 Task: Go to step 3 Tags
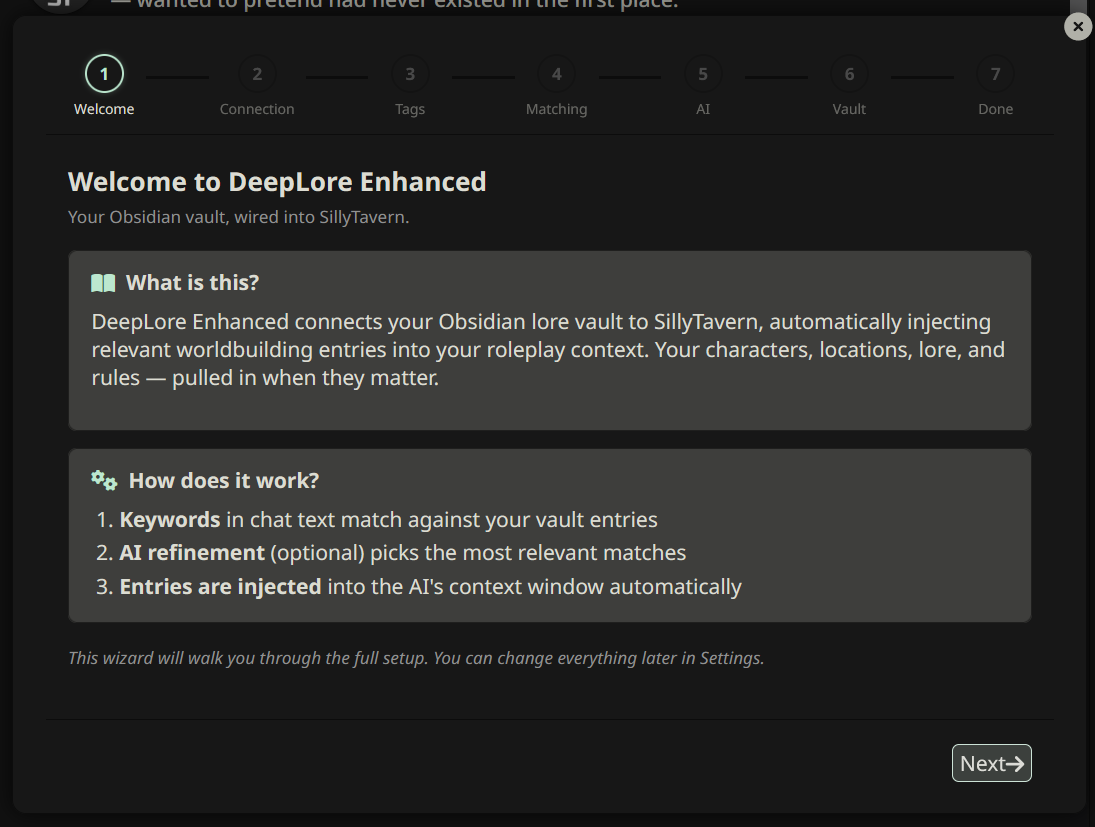410,86
